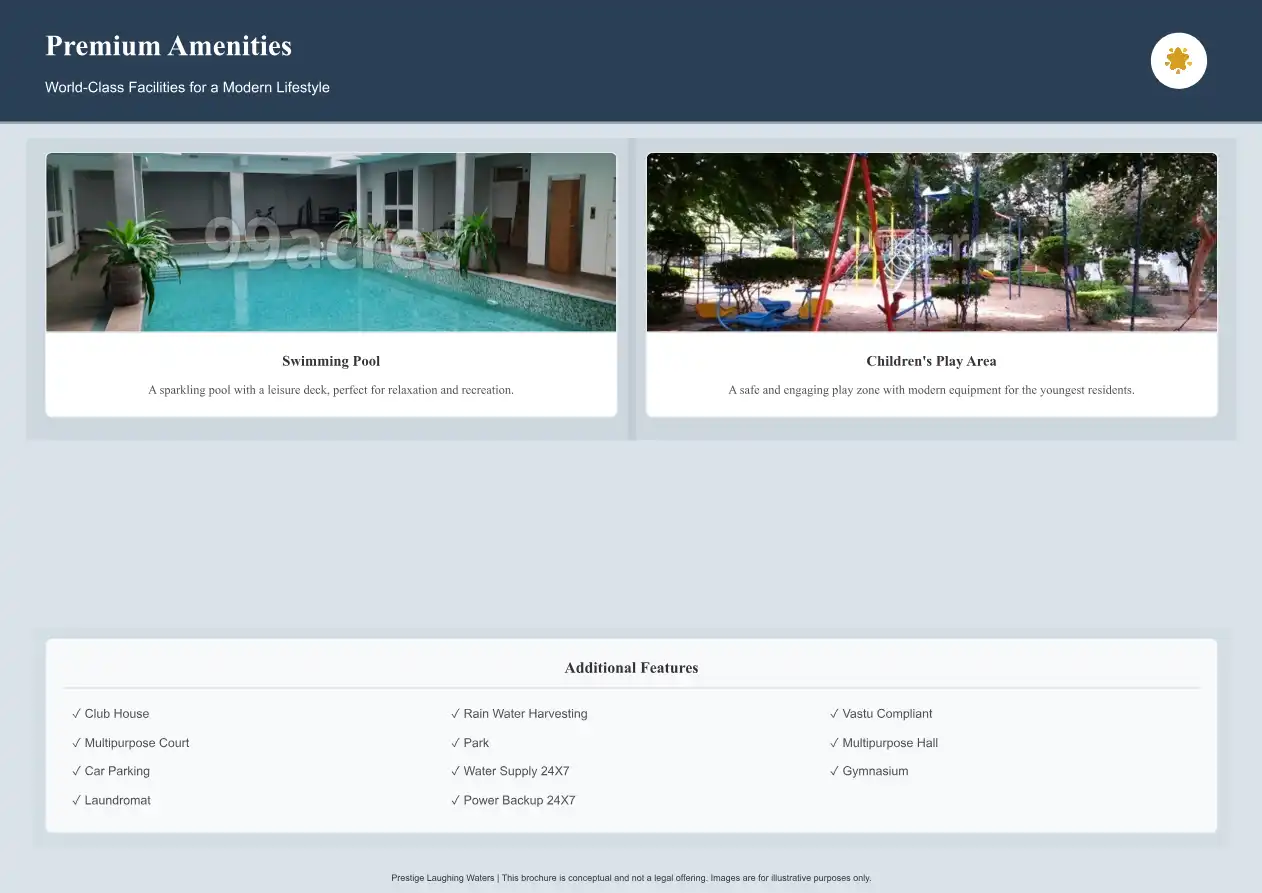Image resolution: width=1262 pixels, height=893 pixels.
Task: Open the Swimming Pool photo
Action: pyautogui.click(x=331, y=242)
